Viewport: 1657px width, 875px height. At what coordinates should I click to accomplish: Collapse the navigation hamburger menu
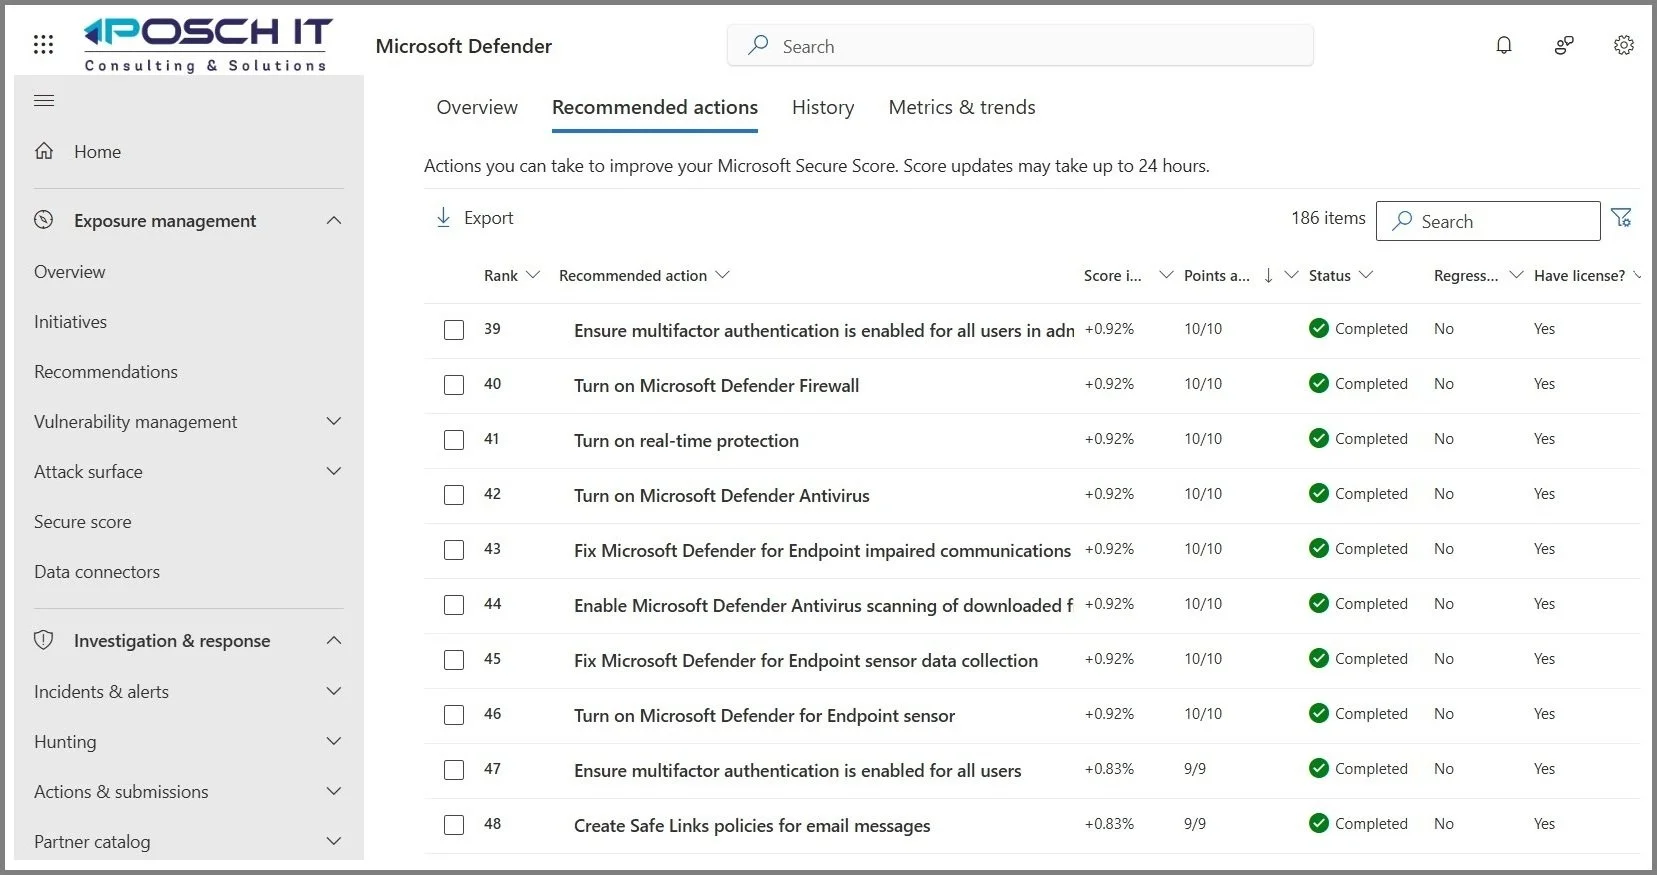(44, 100)
